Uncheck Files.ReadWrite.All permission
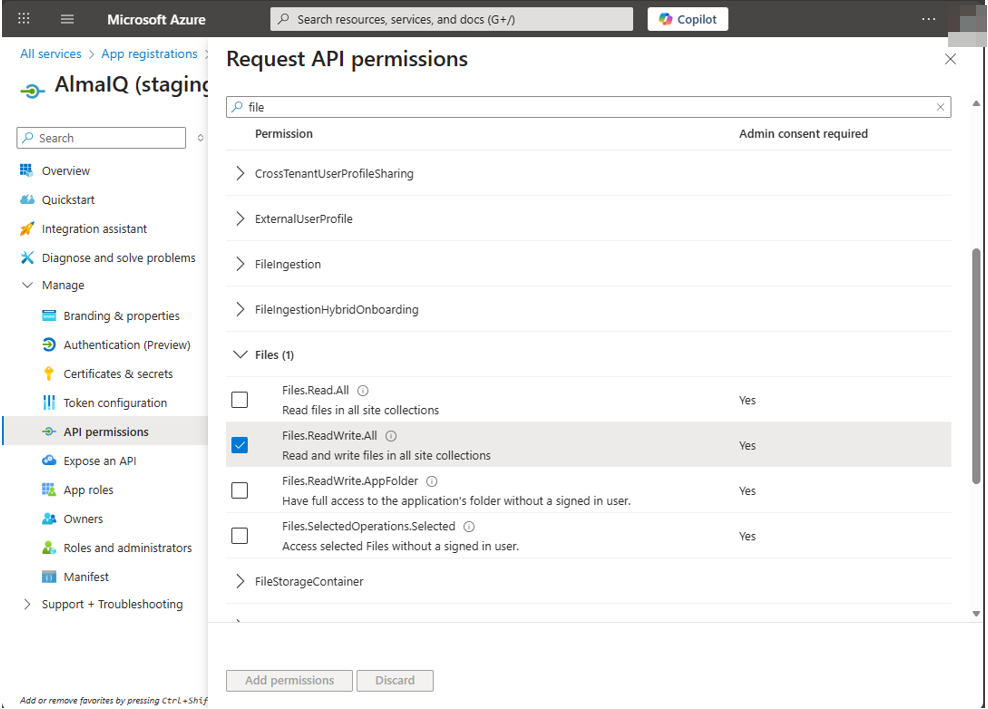Screen dimensions: 988x709 coord(239,445)
